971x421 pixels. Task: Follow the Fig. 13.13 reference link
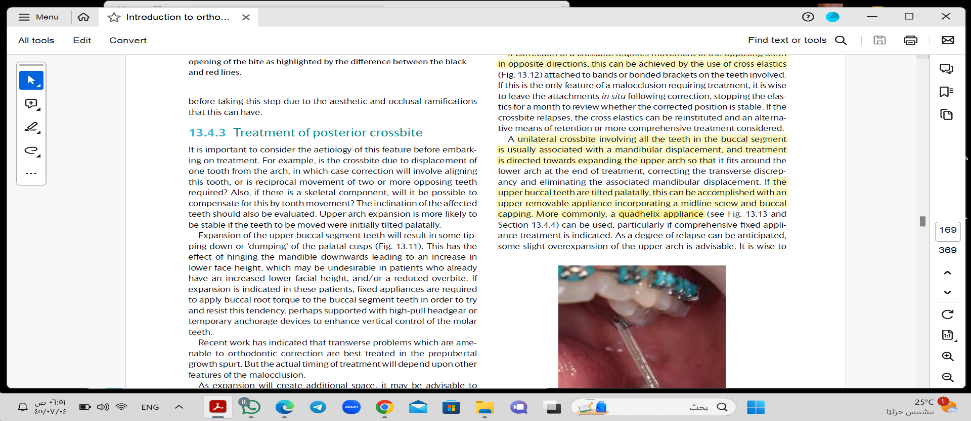(747, 214)
